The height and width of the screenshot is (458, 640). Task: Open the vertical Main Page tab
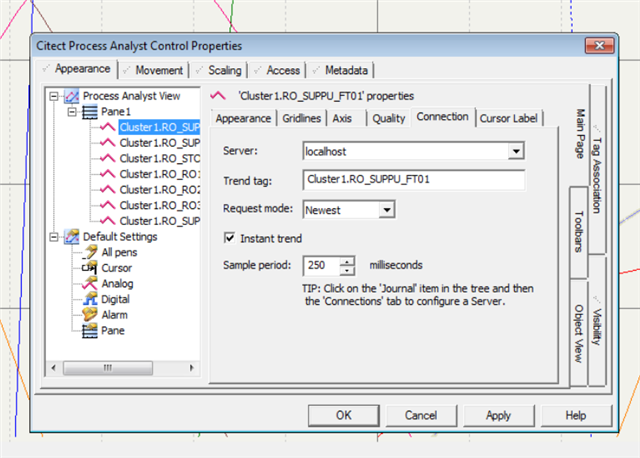(579, 134)
